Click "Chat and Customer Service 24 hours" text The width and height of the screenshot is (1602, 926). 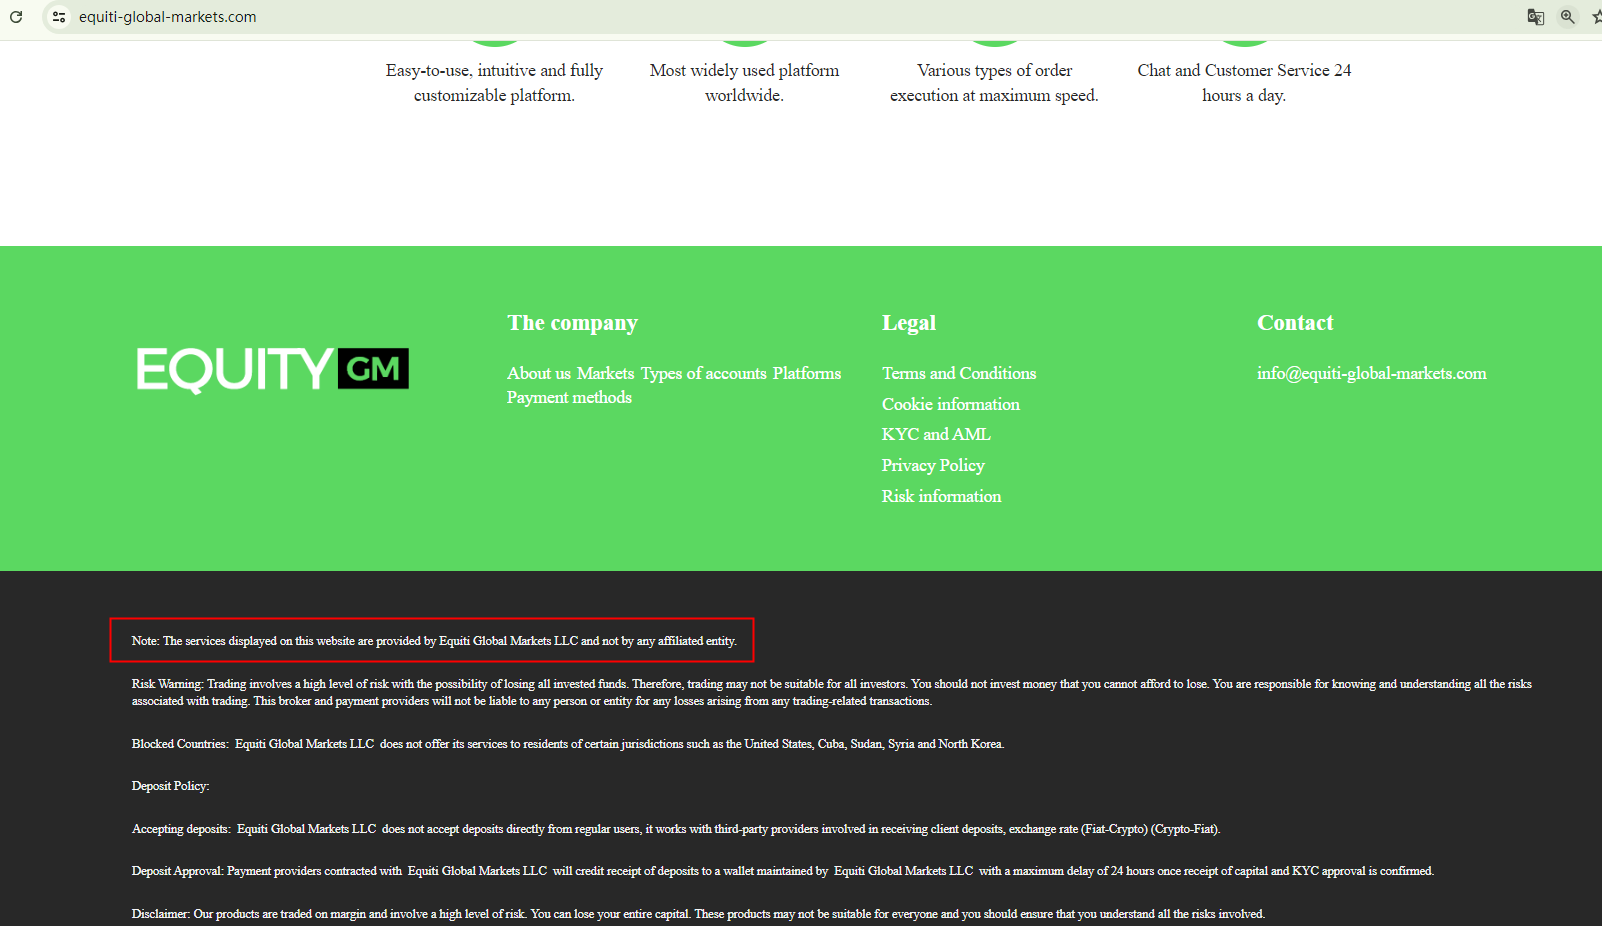(x=1244, y=83)
